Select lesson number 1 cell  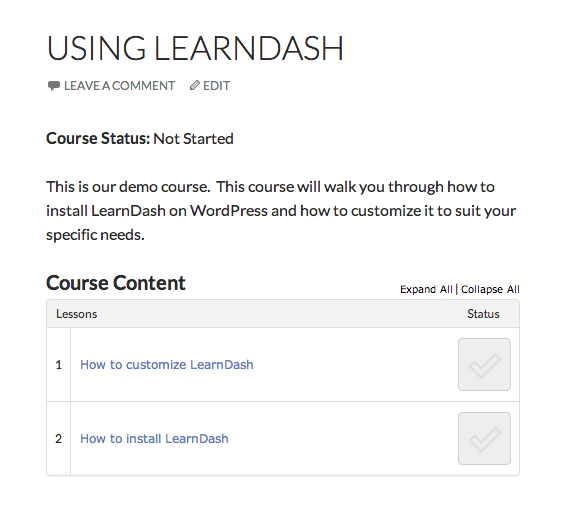(x=58, y=365)
